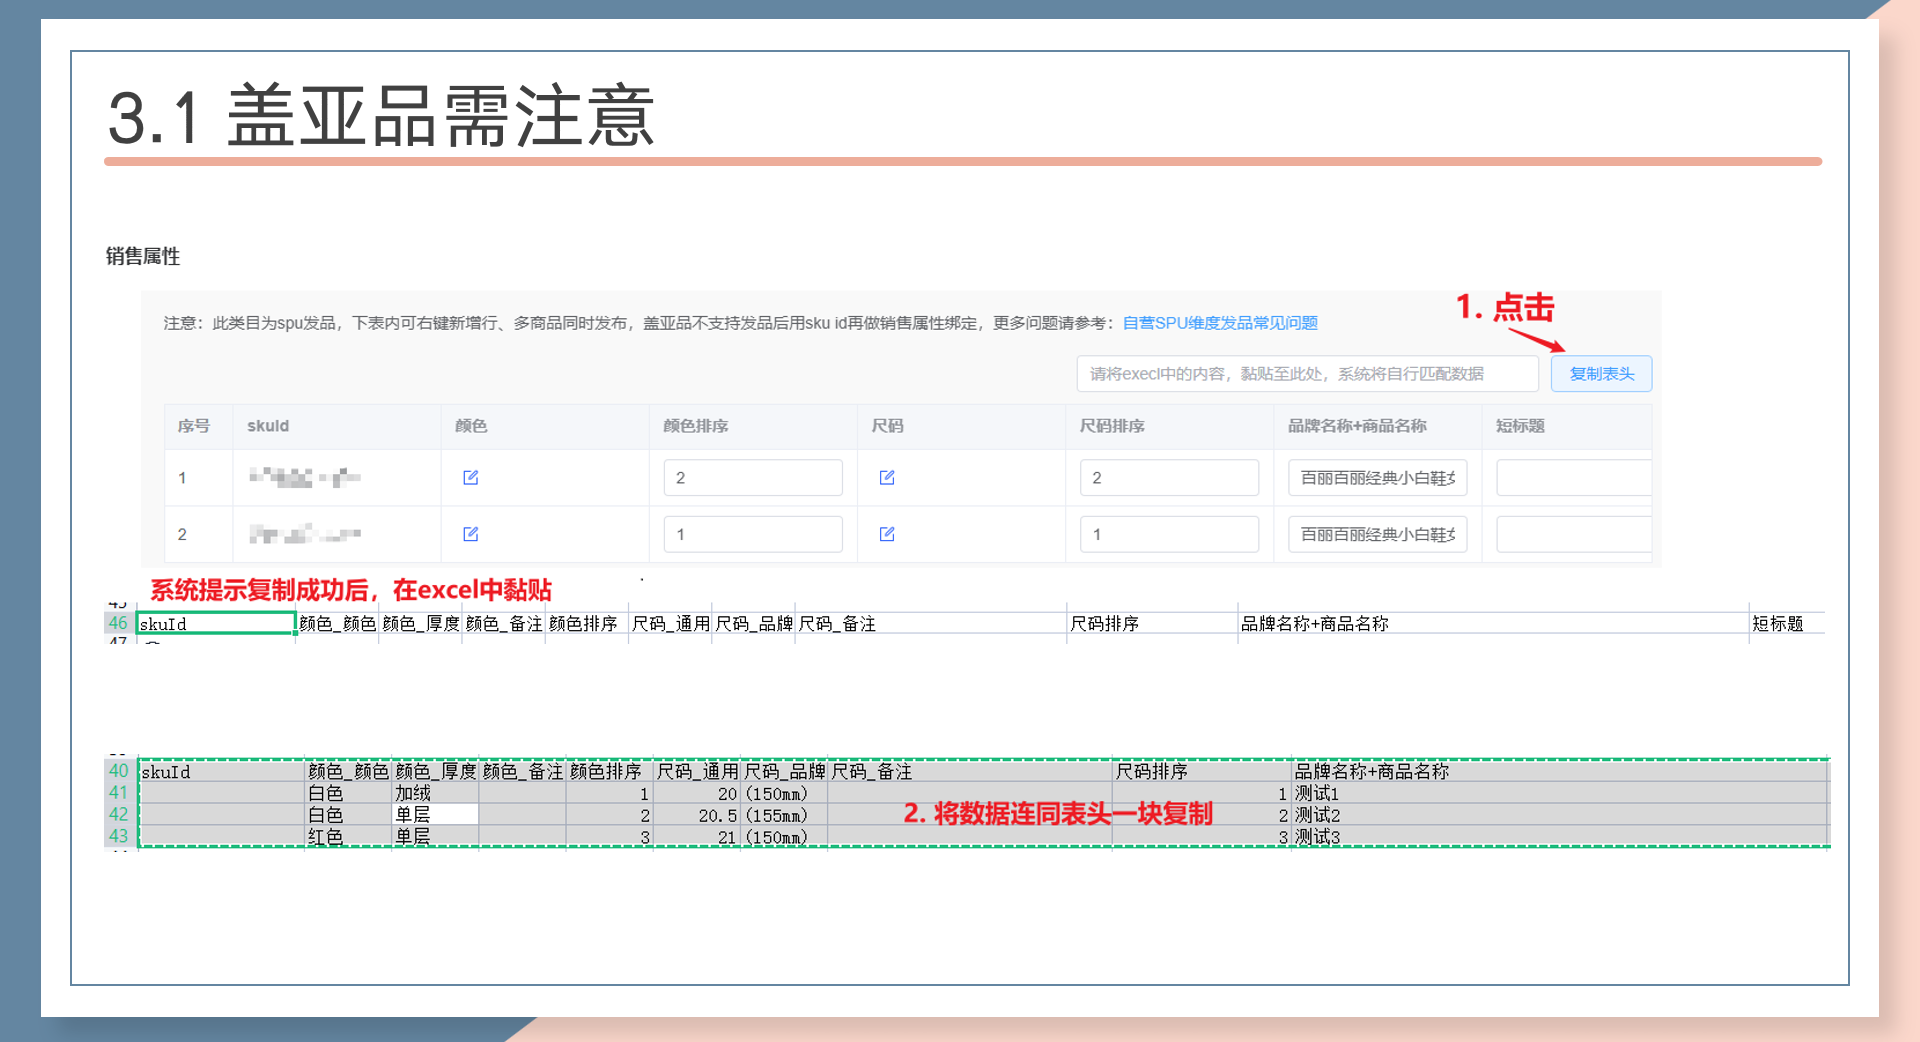
Task: Click the excel paste input field
Action: (1306, 374)
